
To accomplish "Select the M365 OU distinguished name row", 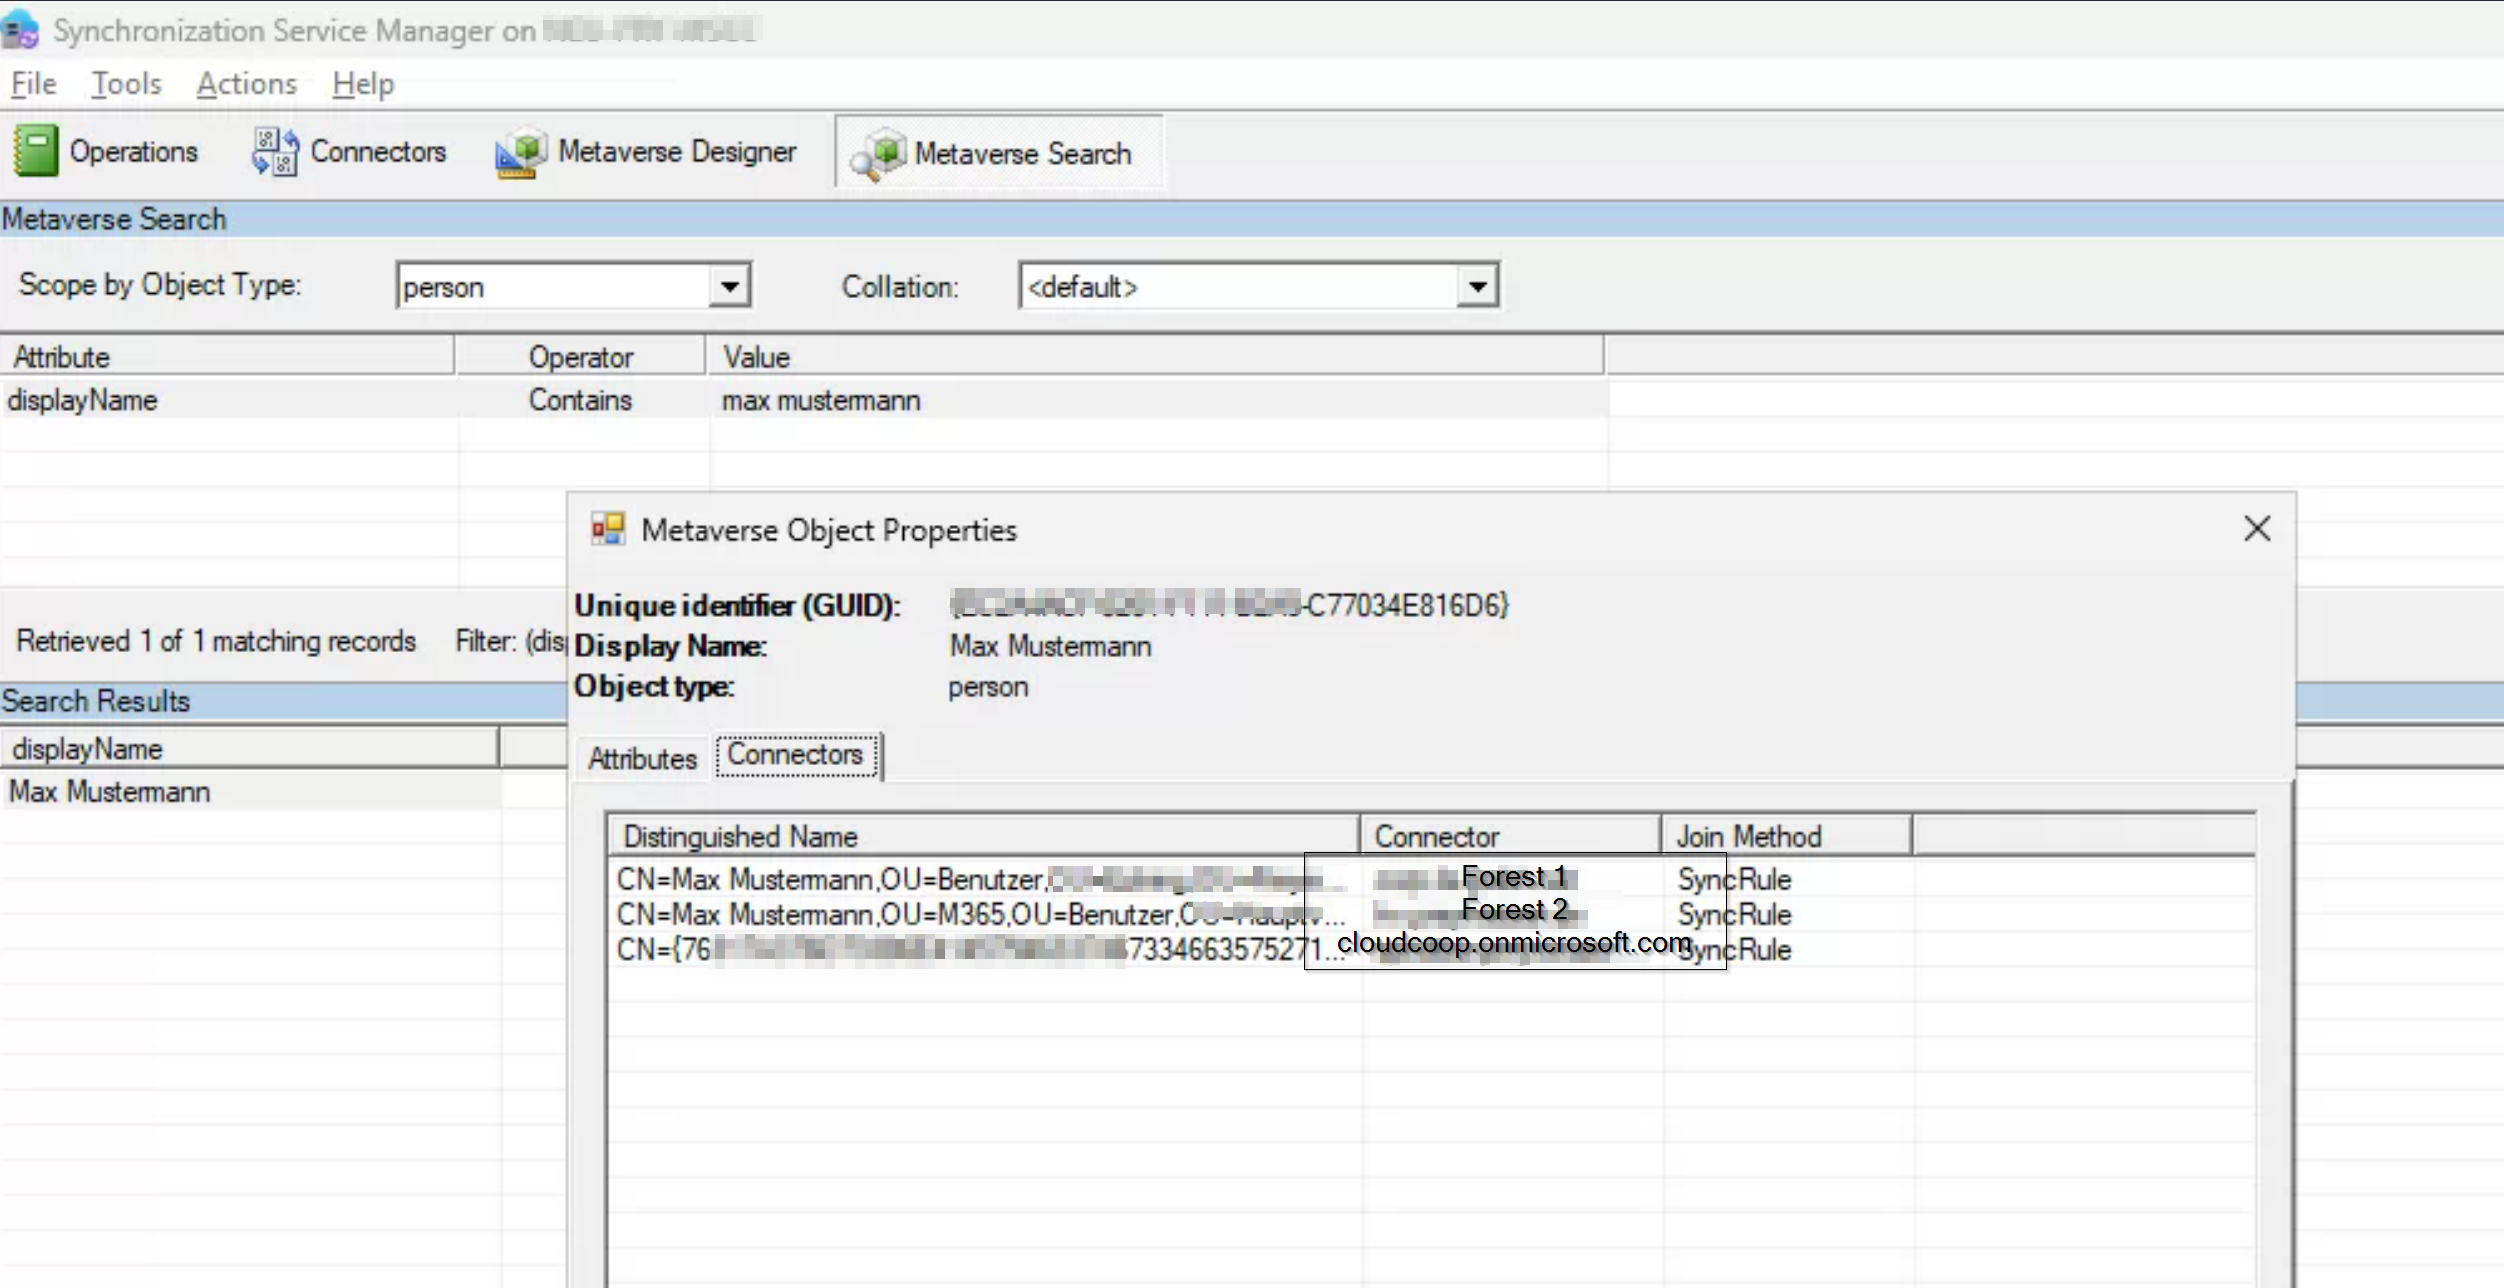I will (x=980, y=914).
